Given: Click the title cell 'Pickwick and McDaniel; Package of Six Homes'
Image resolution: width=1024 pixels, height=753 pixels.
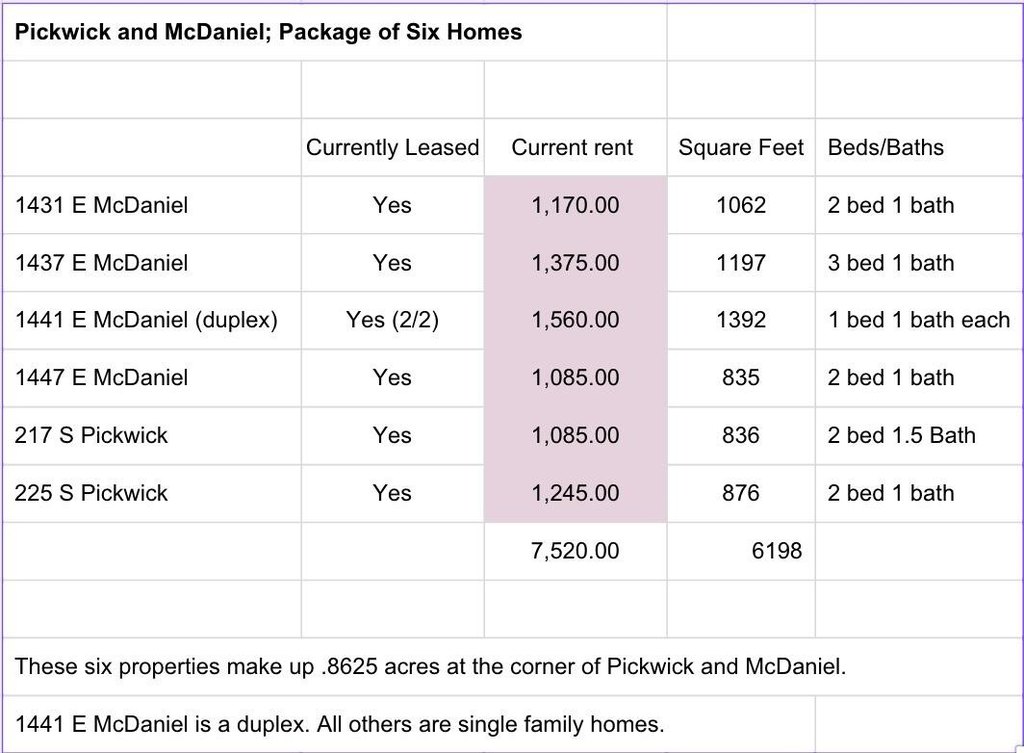Looking at the screenshot, I should (269, 32).
